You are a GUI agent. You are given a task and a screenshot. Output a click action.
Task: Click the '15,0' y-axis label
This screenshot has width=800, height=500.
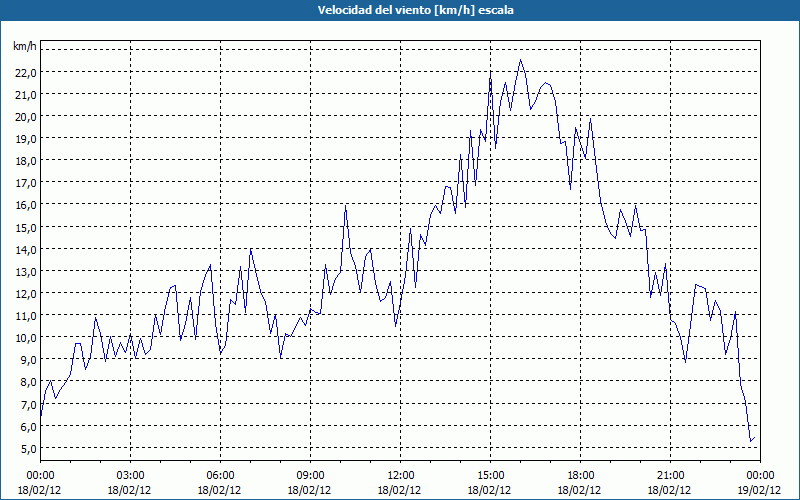26,228
